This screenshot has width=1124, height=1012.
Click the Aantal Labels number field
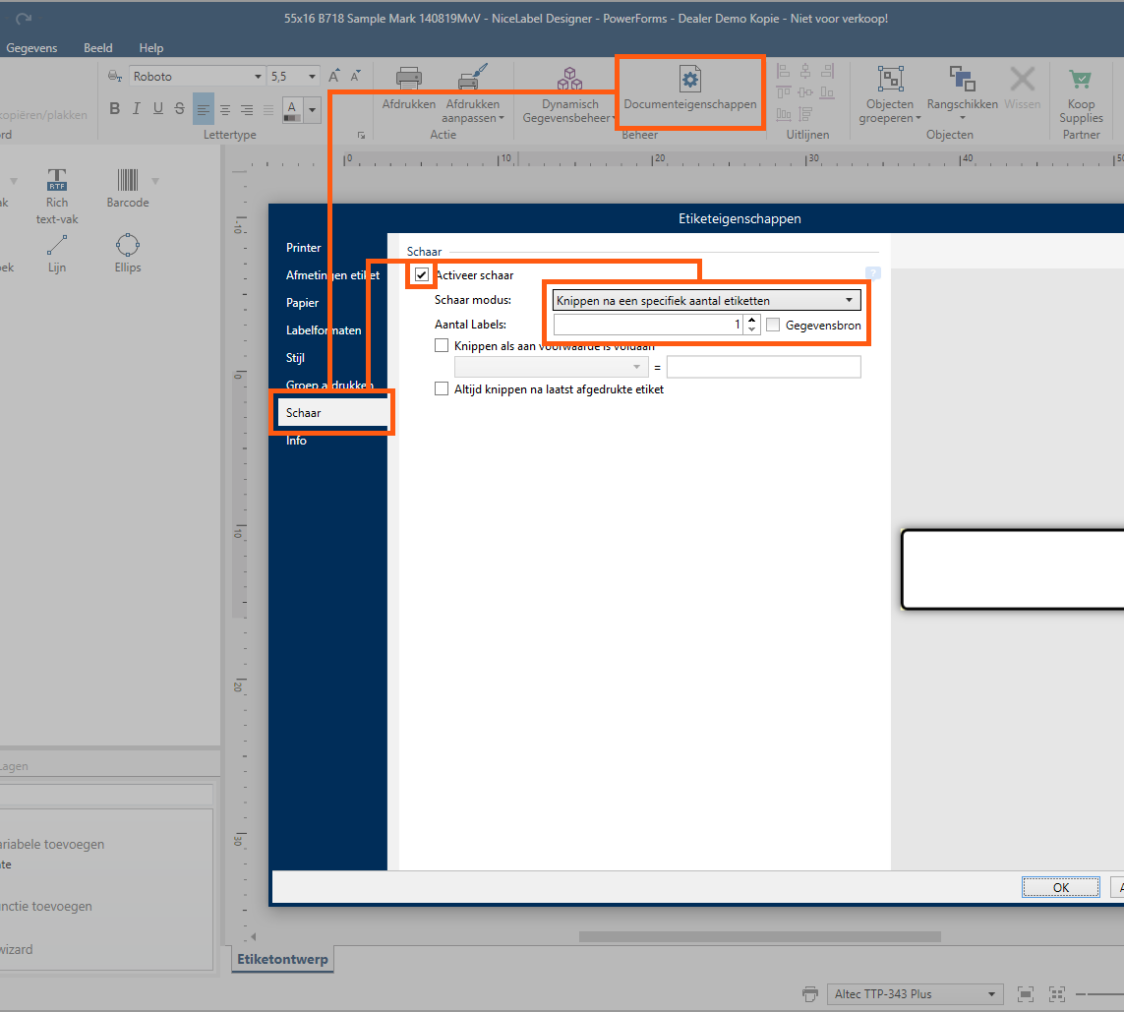(646, 325)
